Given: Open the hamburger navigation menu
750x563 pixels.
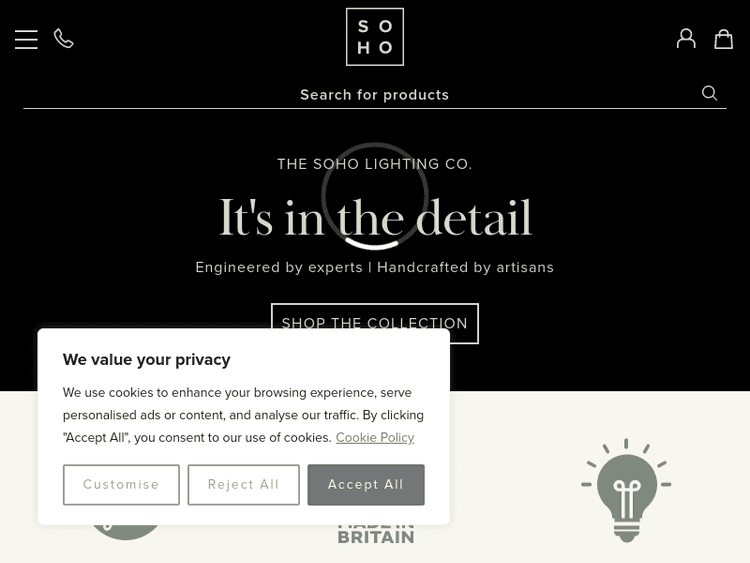Looking at the screenshot, I should point(26,39).
